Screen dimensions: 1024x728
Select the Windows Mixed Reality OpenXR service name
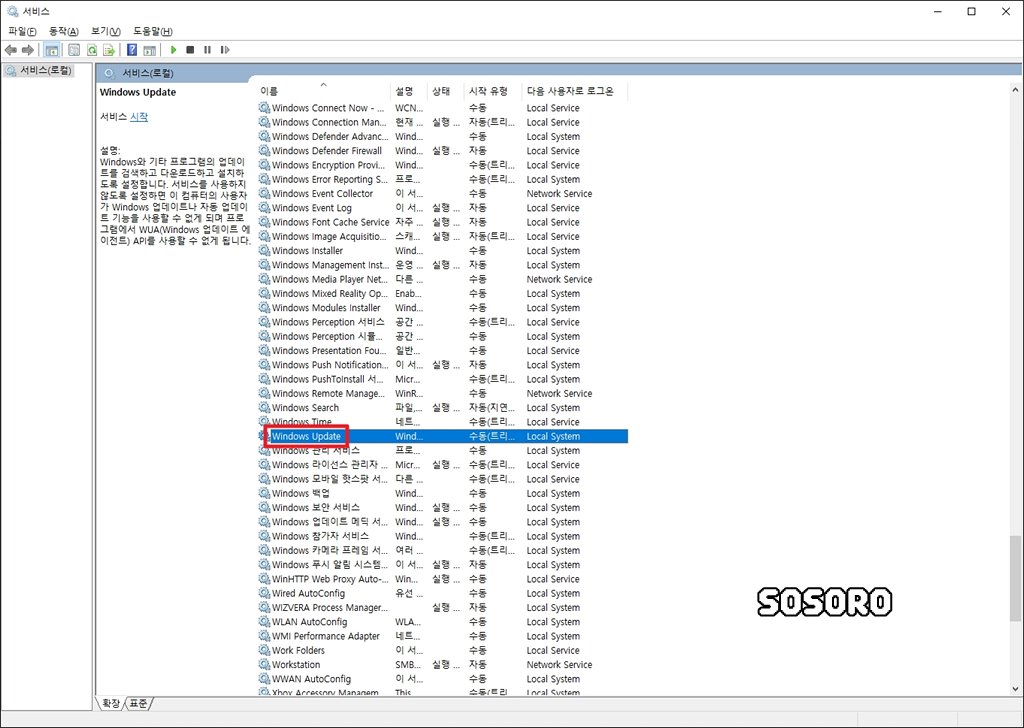[330, 293]
